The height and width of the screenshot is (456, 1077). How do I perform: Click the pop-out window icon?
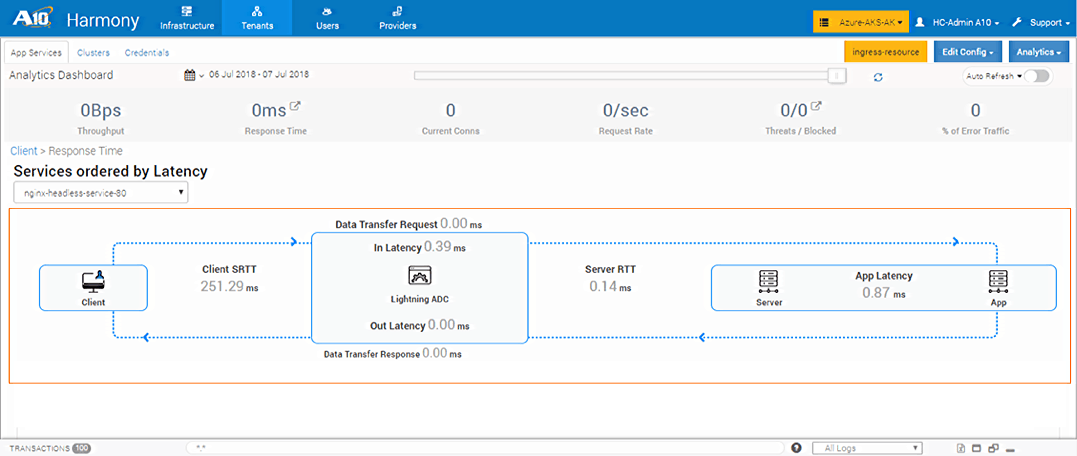point(993,448)
